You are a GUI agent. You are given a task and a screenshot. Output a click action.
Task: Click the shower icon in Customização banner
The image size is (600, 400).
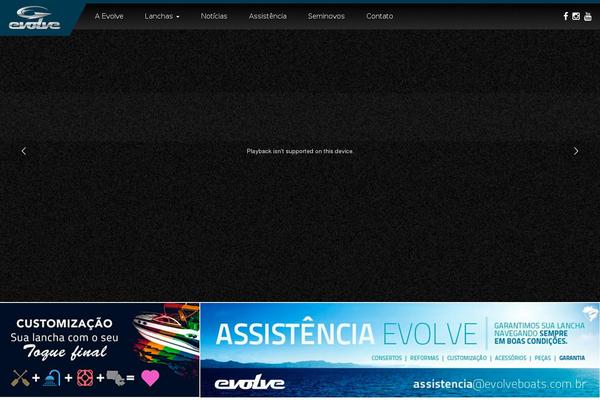point(52,378)
